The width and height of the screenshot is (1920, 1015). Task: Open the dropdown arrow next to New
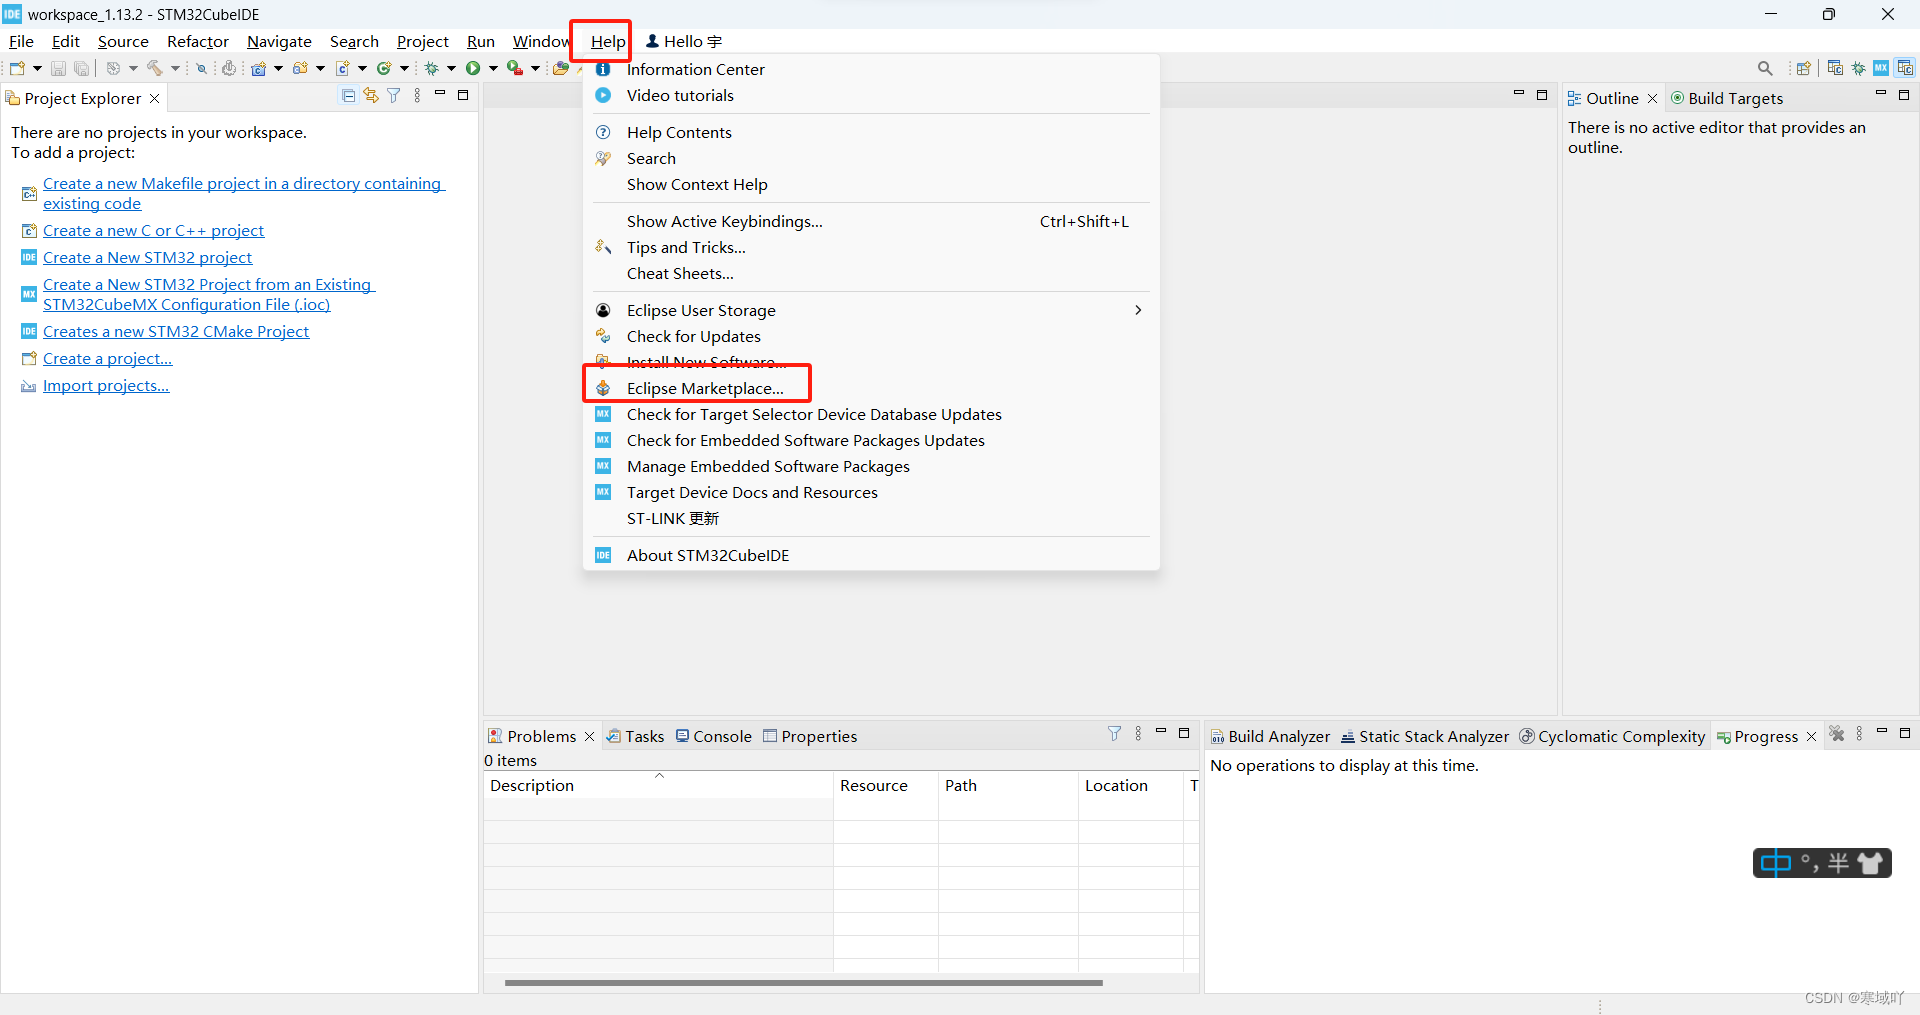[x=37, y=68]
